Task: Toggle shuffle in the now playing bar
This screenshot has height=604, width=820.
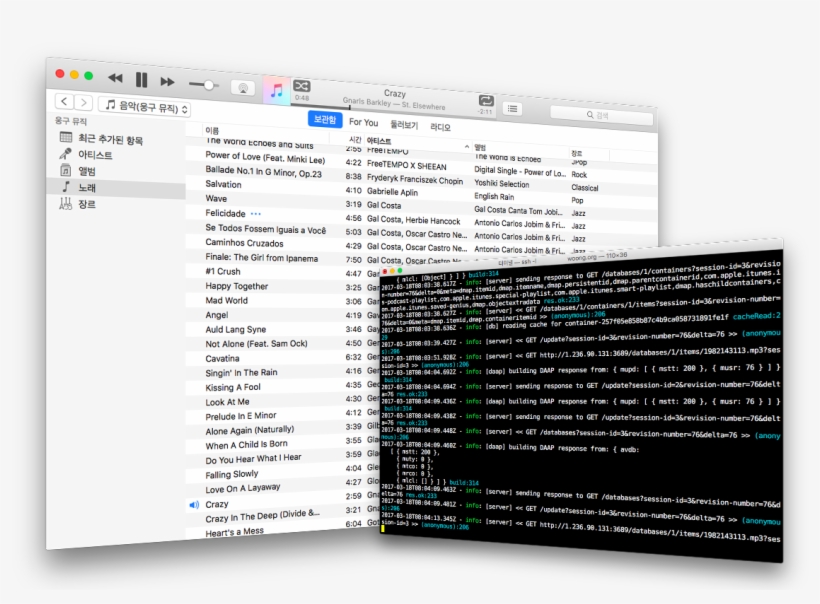Action: 302,86
